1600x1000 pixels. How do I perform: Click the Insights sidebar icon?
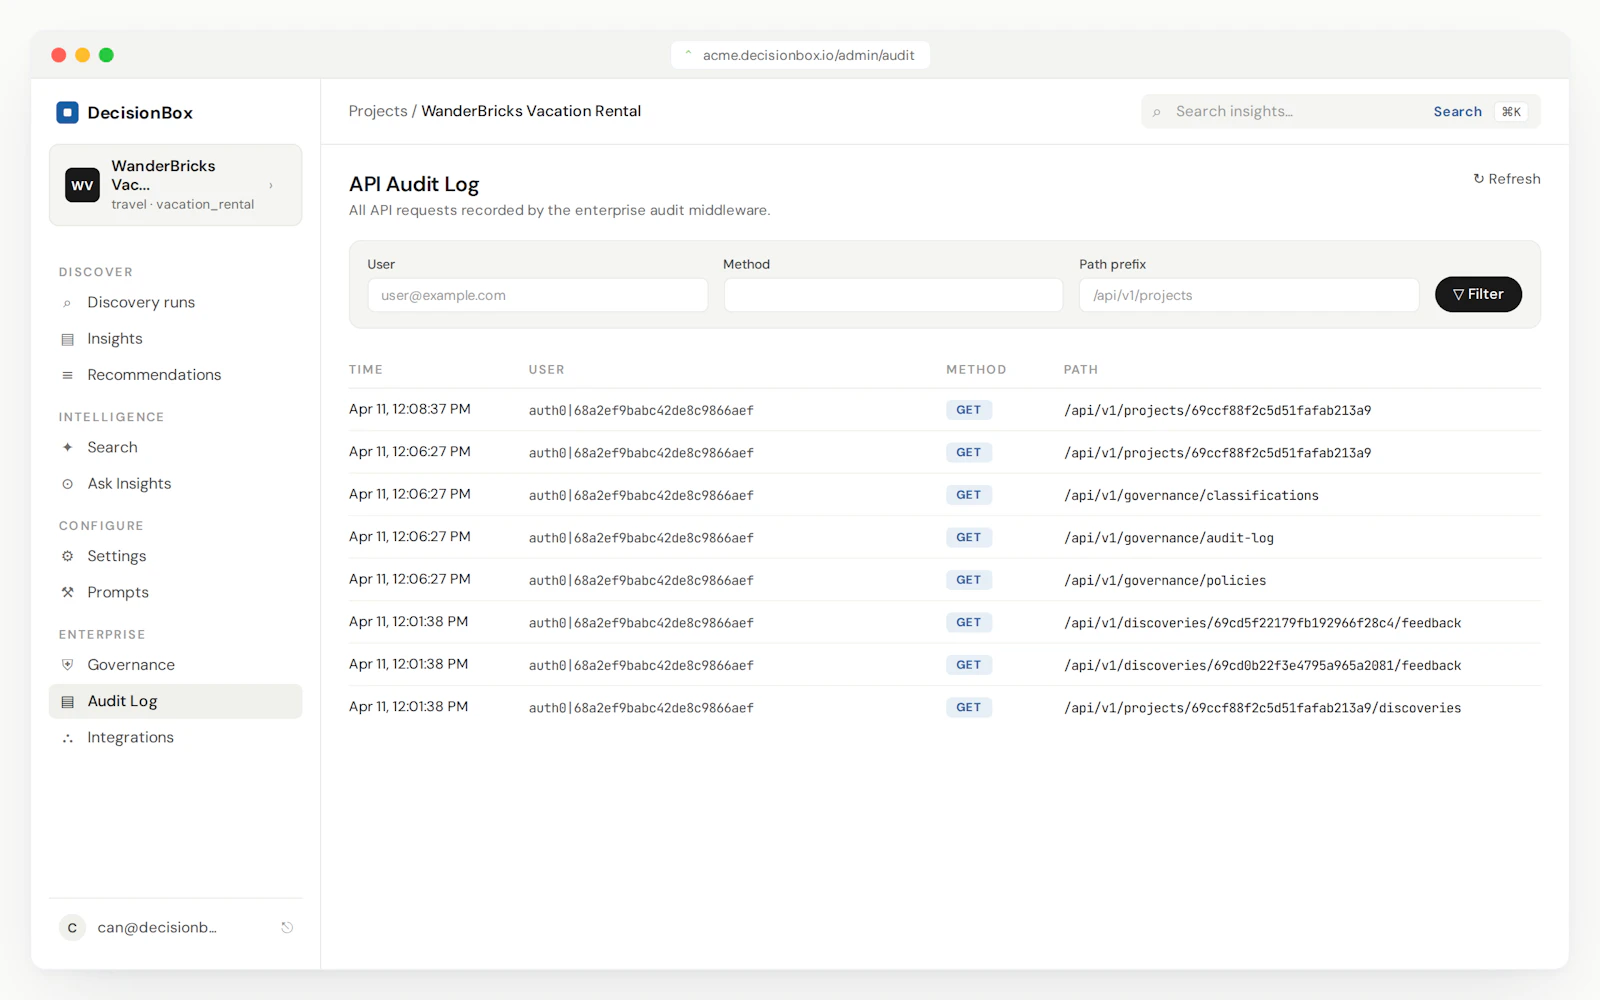click(67, 339)
